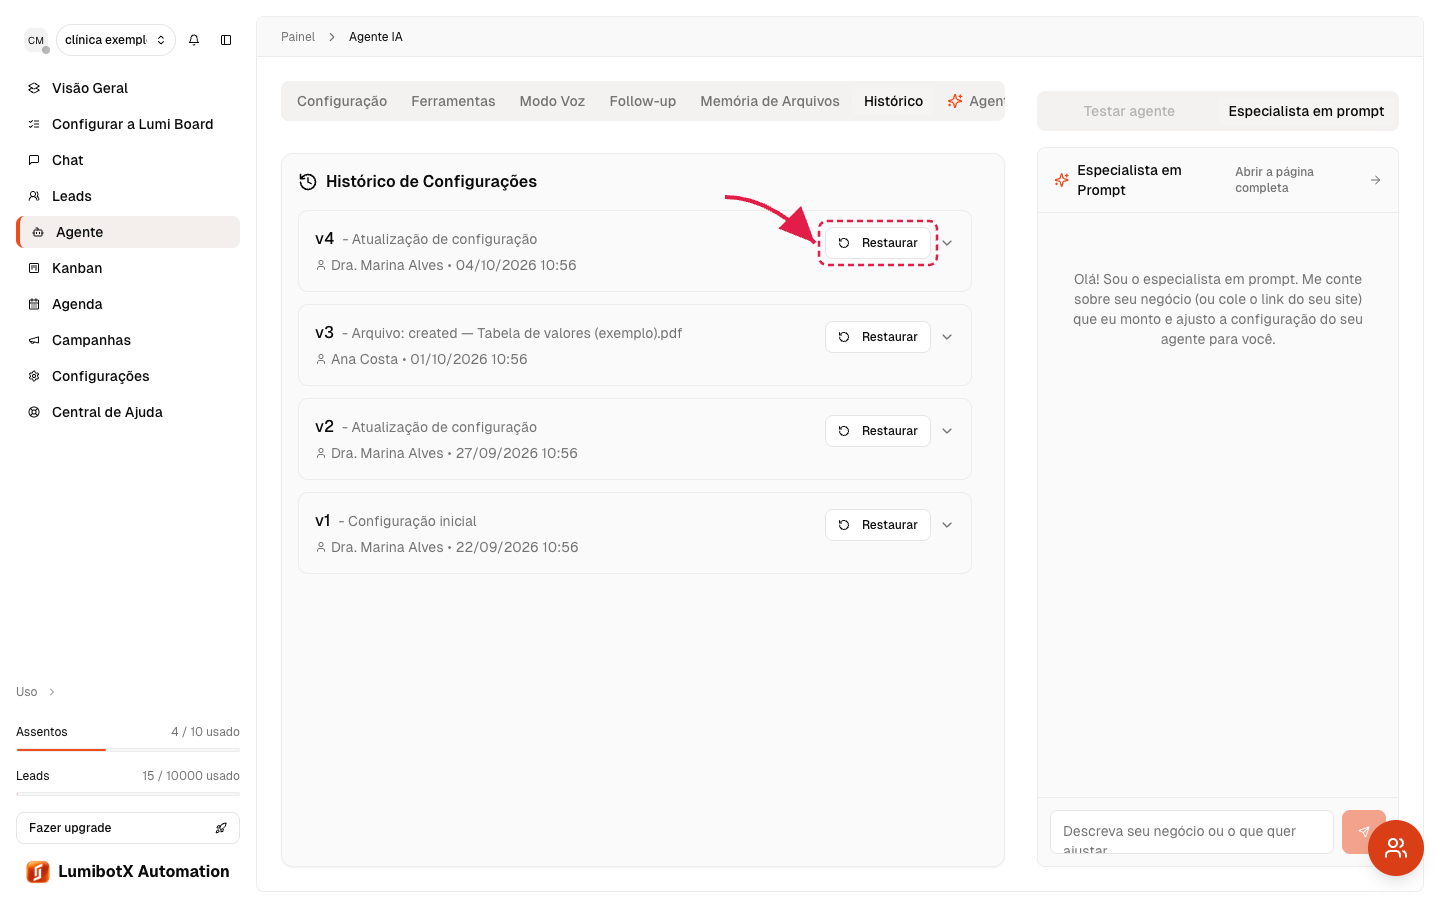
Task: Open Configurações from the sidebar
Action: pos(128,376)
